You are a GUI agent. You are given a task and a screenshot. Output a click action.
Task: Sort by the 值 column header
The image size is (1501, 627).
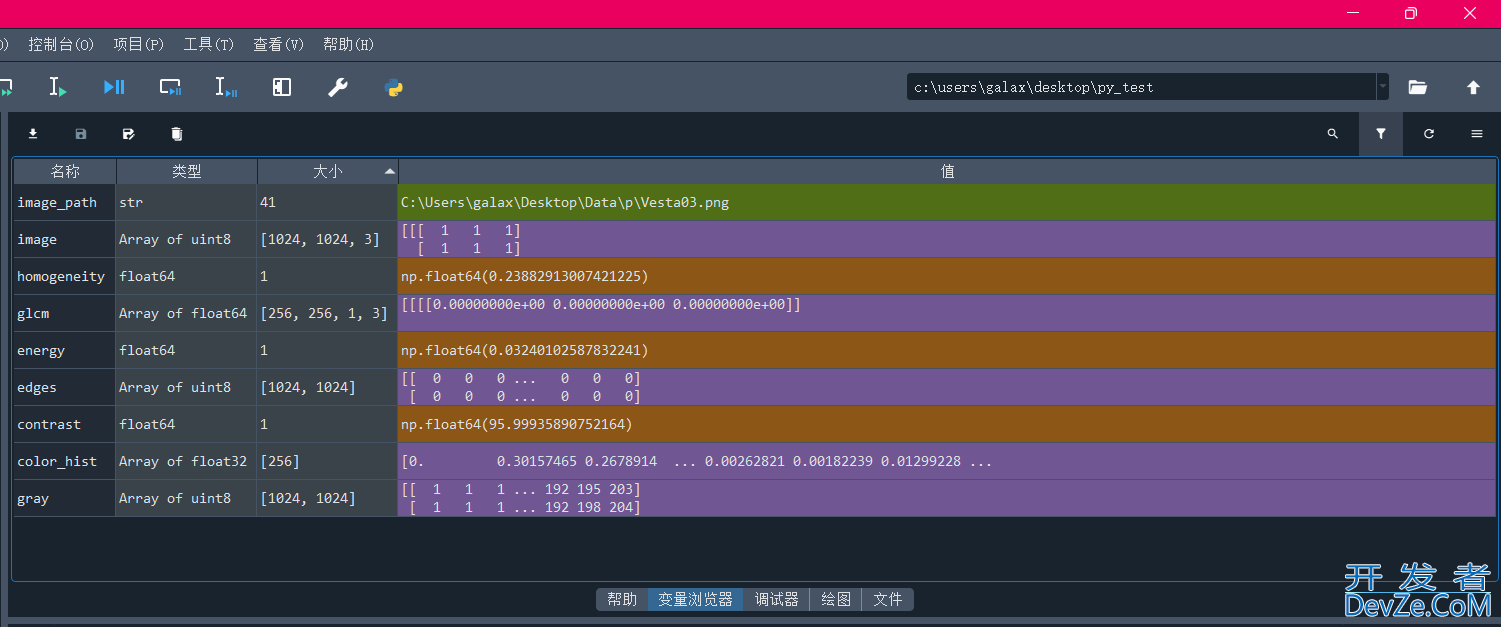point(947,171)
